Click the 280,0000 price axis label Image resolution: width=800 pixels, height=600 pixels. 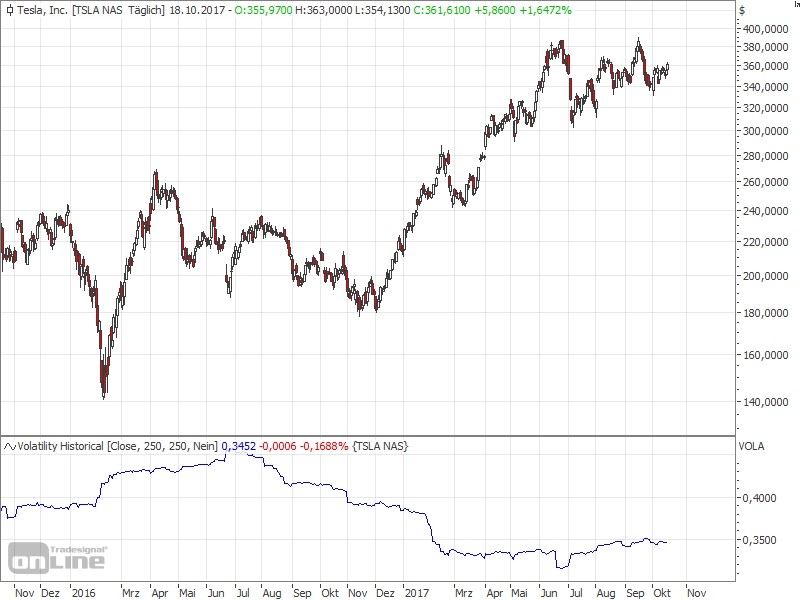point(766,156)
